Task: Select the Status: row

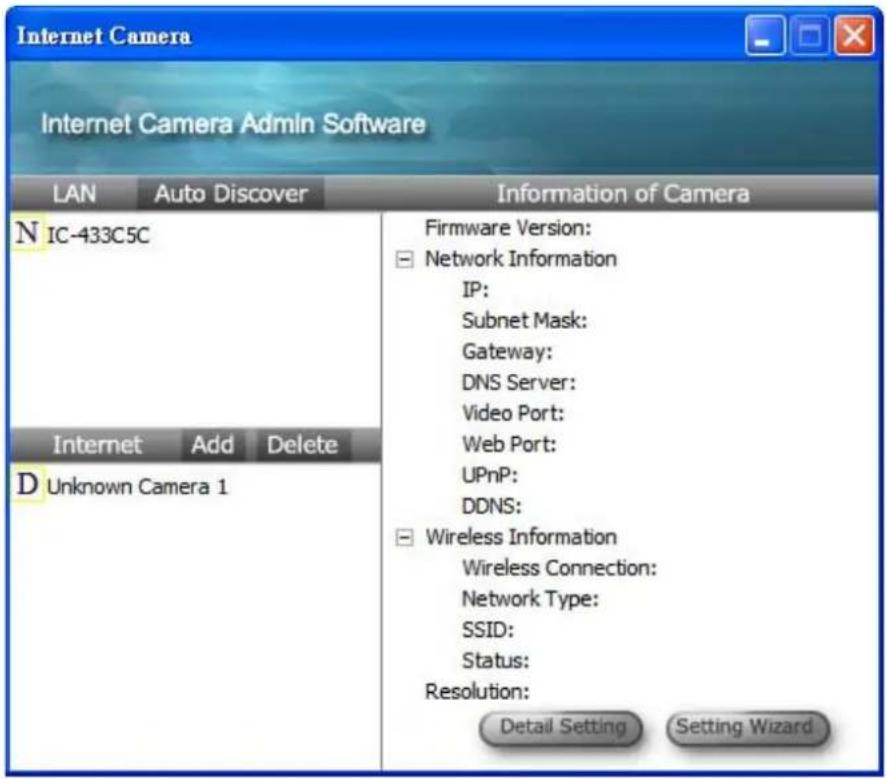Action: click(x=496, y=660)
